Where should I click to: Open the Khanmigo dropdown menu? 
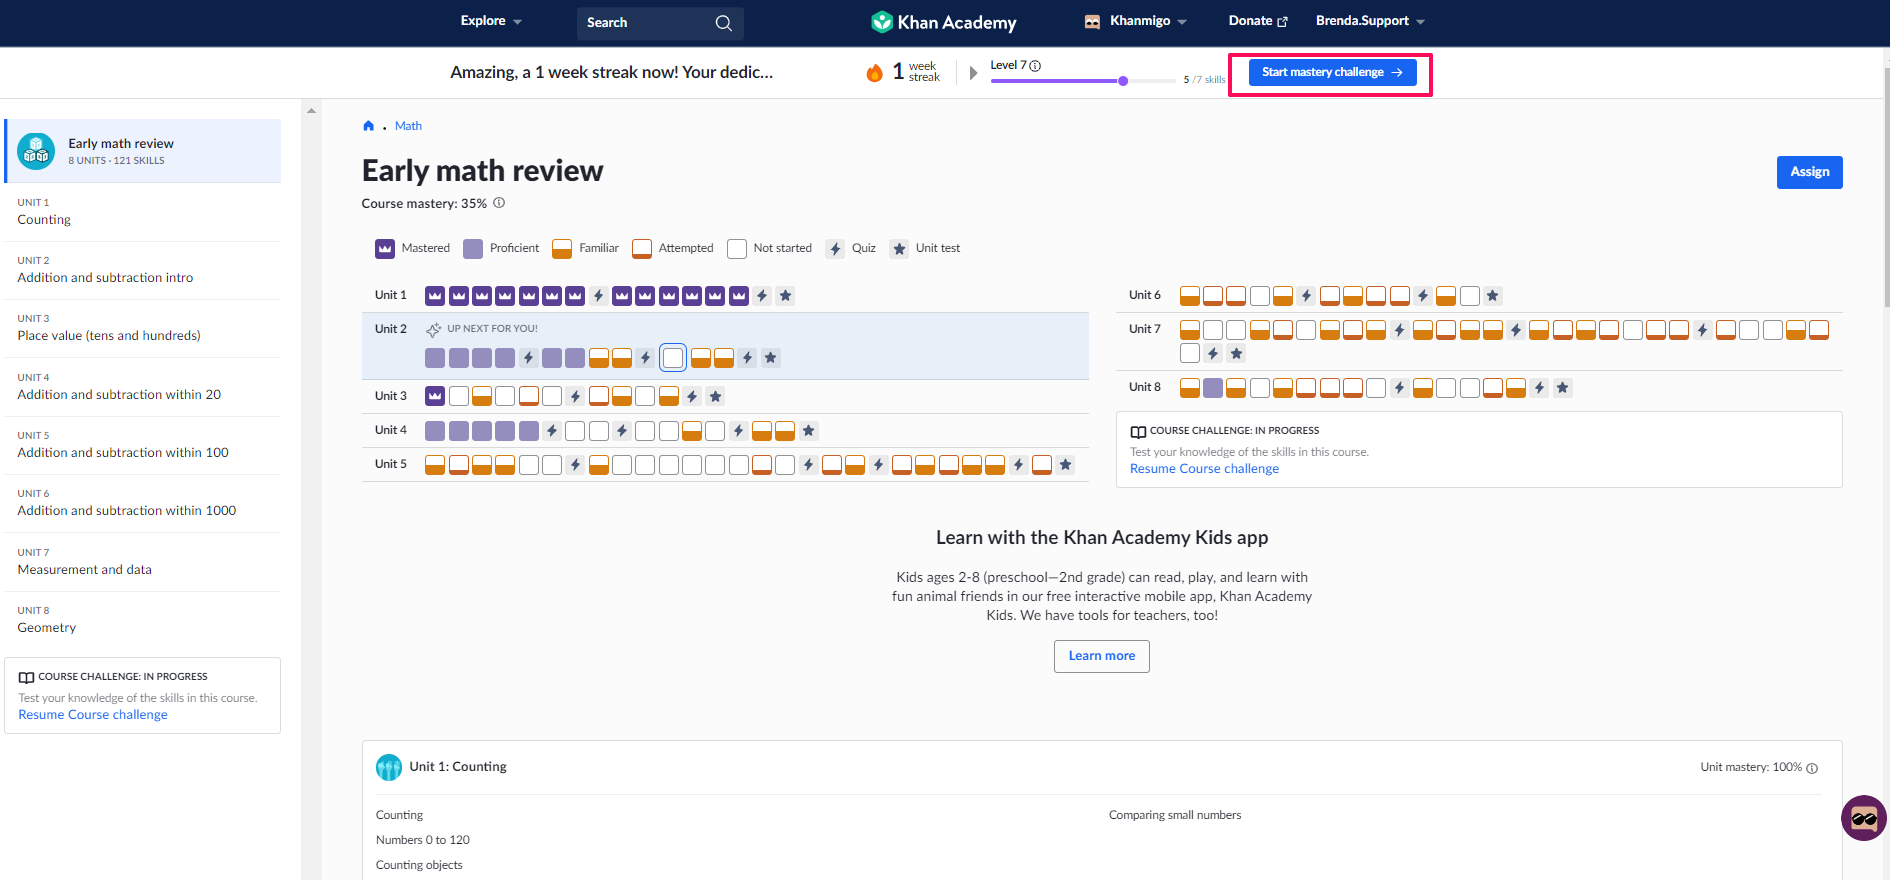(1136, 21)
